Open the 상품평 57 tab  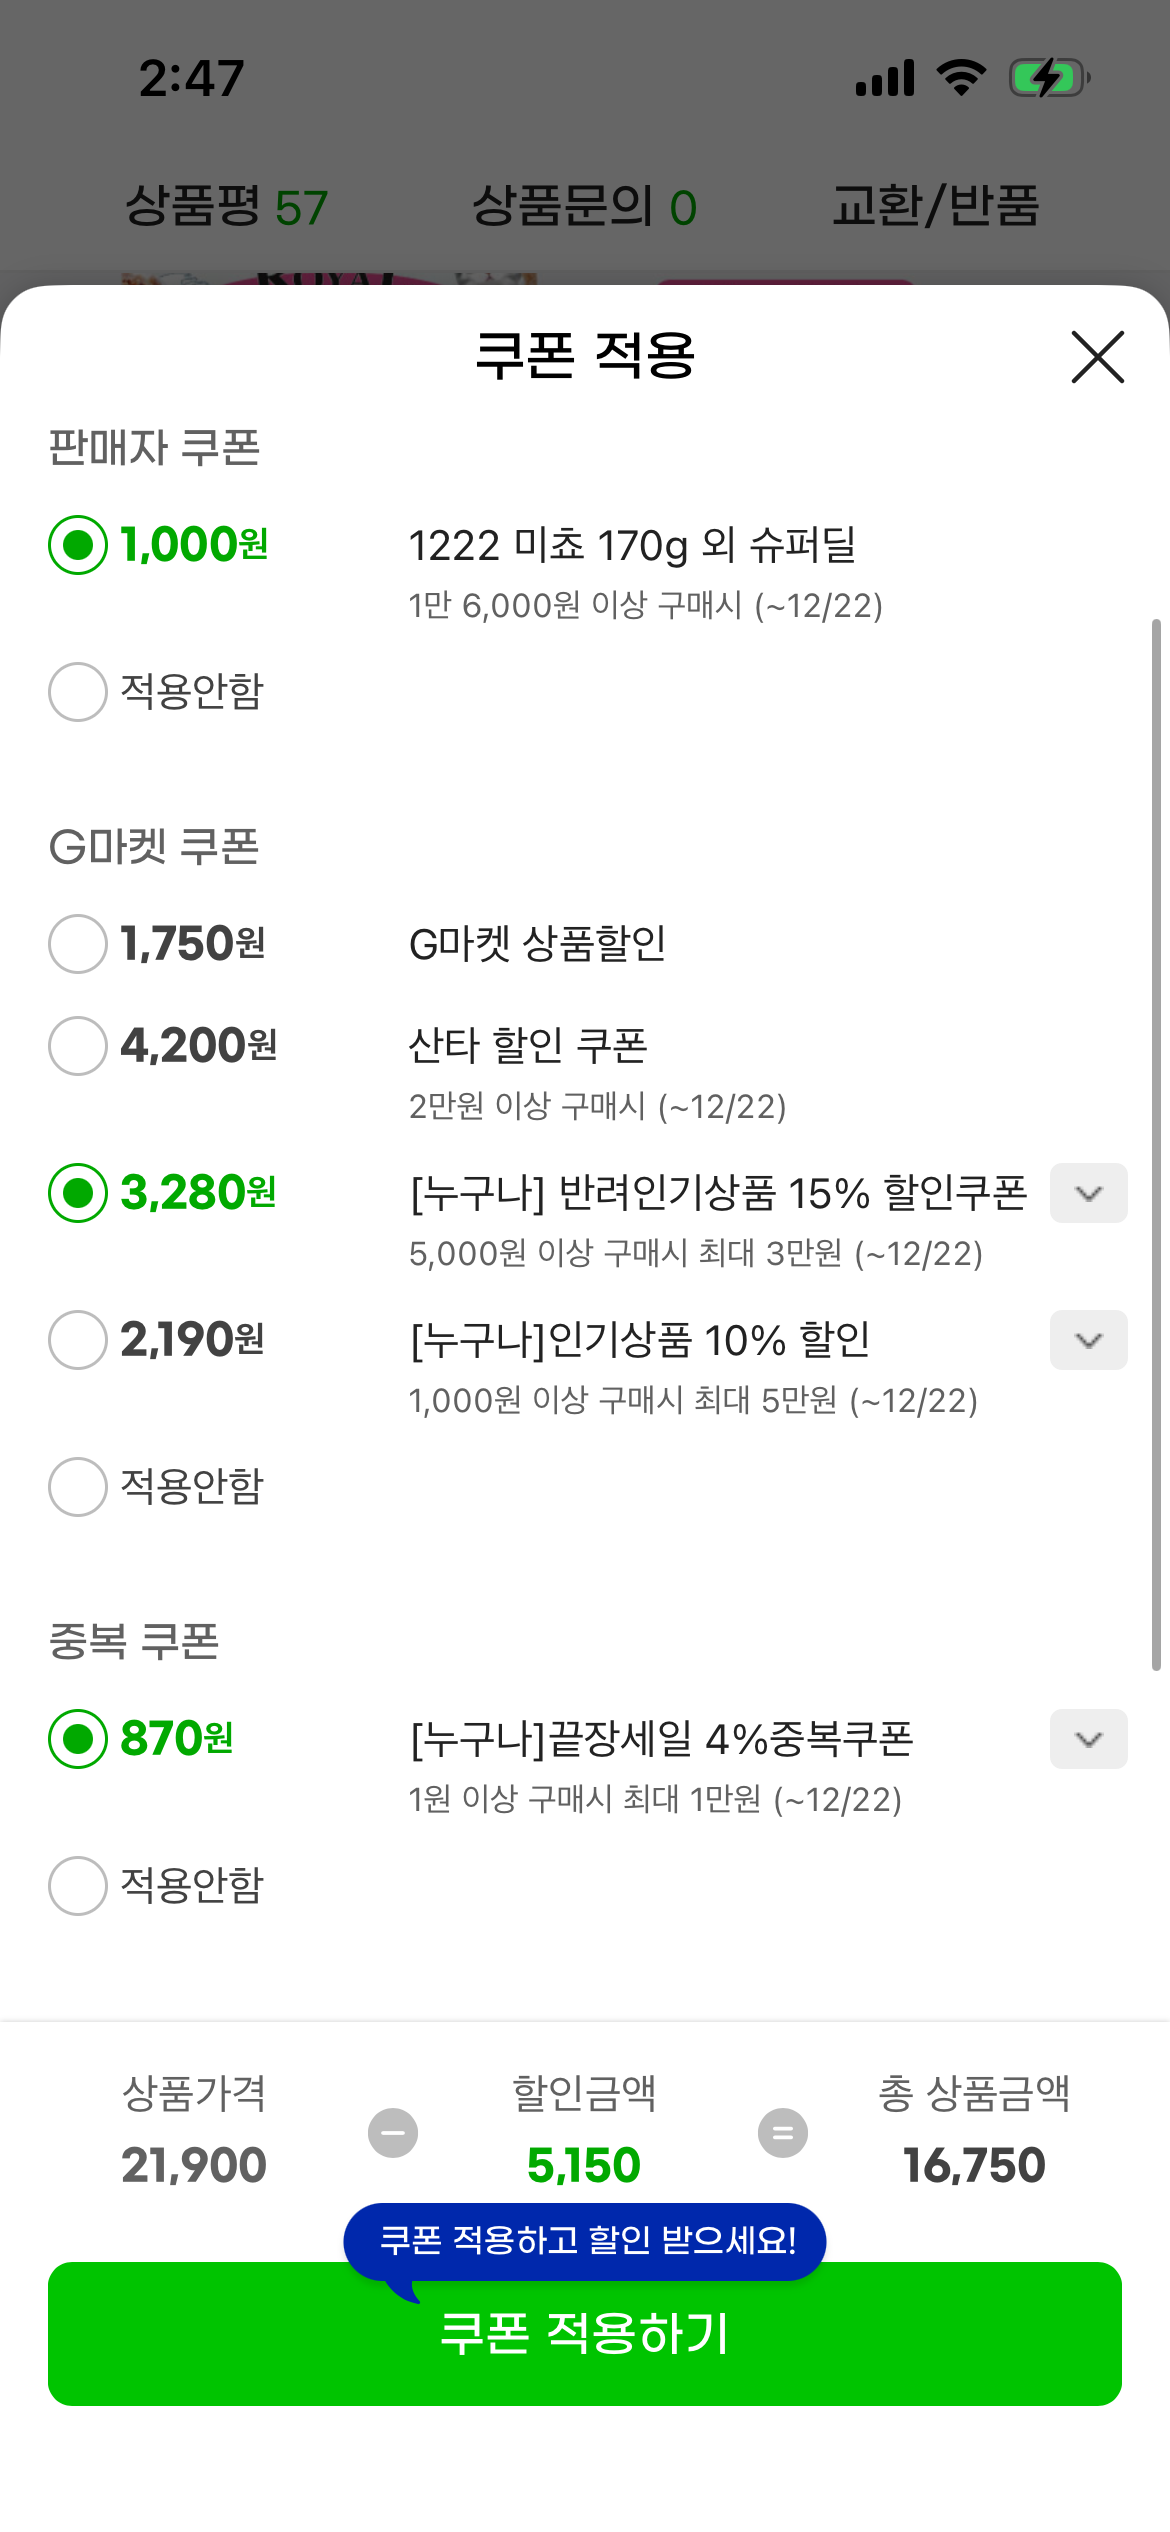[x=226, y=207]
